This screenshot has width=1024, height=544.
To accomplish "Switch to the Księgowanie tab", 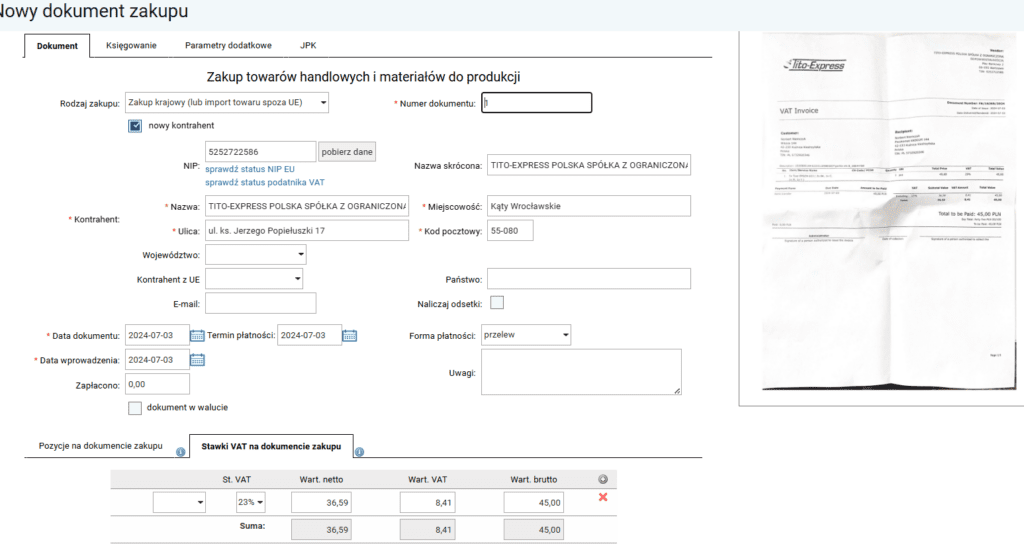I will click(x=131, y=46).
